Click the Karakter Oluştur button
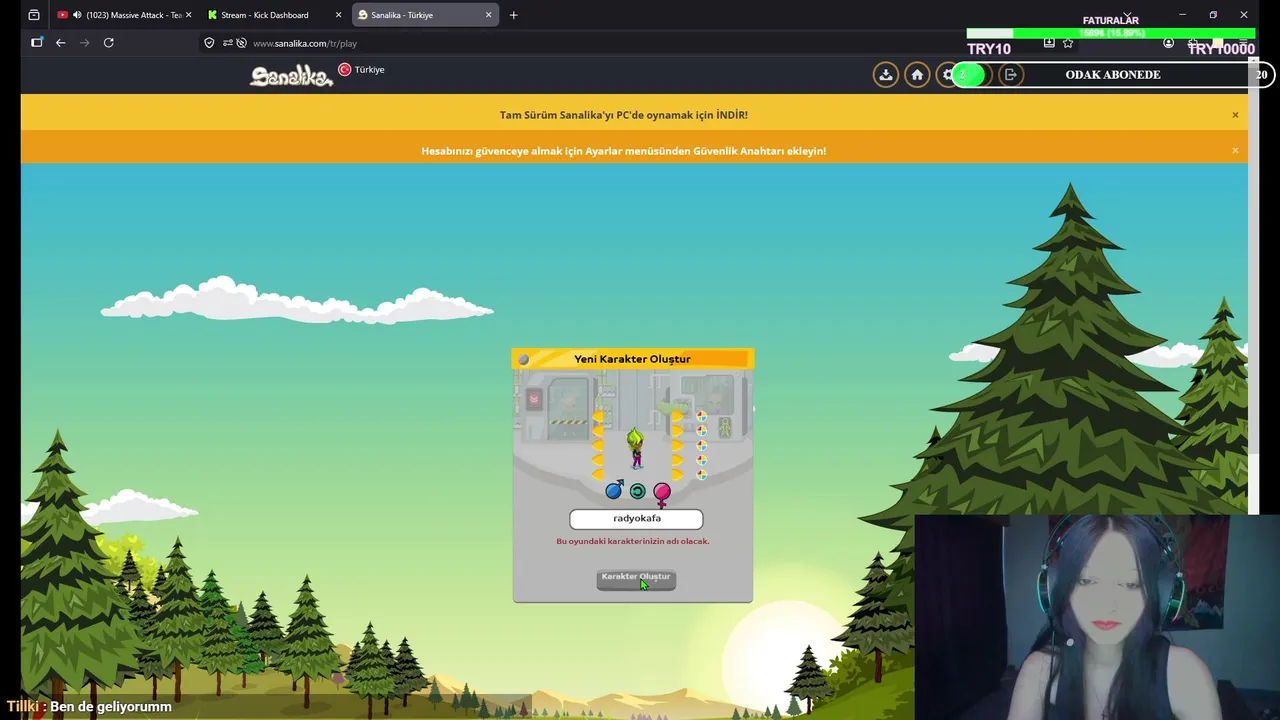The width and height of the screenshot is (1280, 720). 636,579
